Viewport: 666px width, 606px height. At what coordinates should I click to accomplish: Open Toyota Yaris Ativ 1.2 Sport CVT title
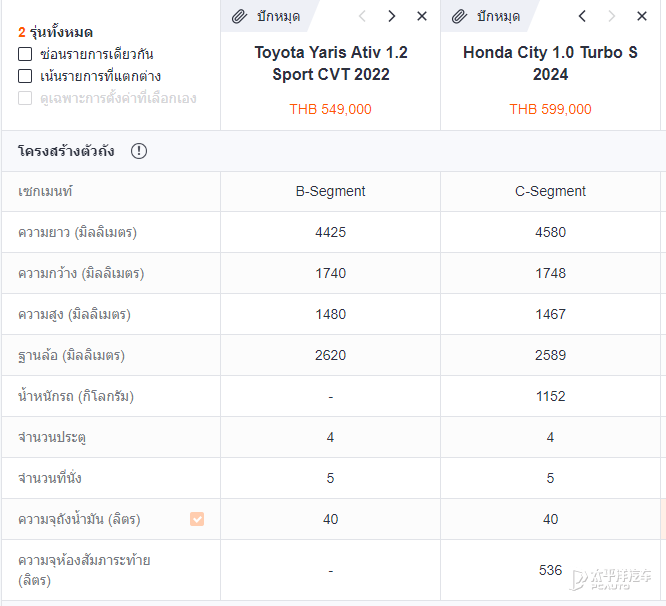pyautogui.click(x=330, y=63)
